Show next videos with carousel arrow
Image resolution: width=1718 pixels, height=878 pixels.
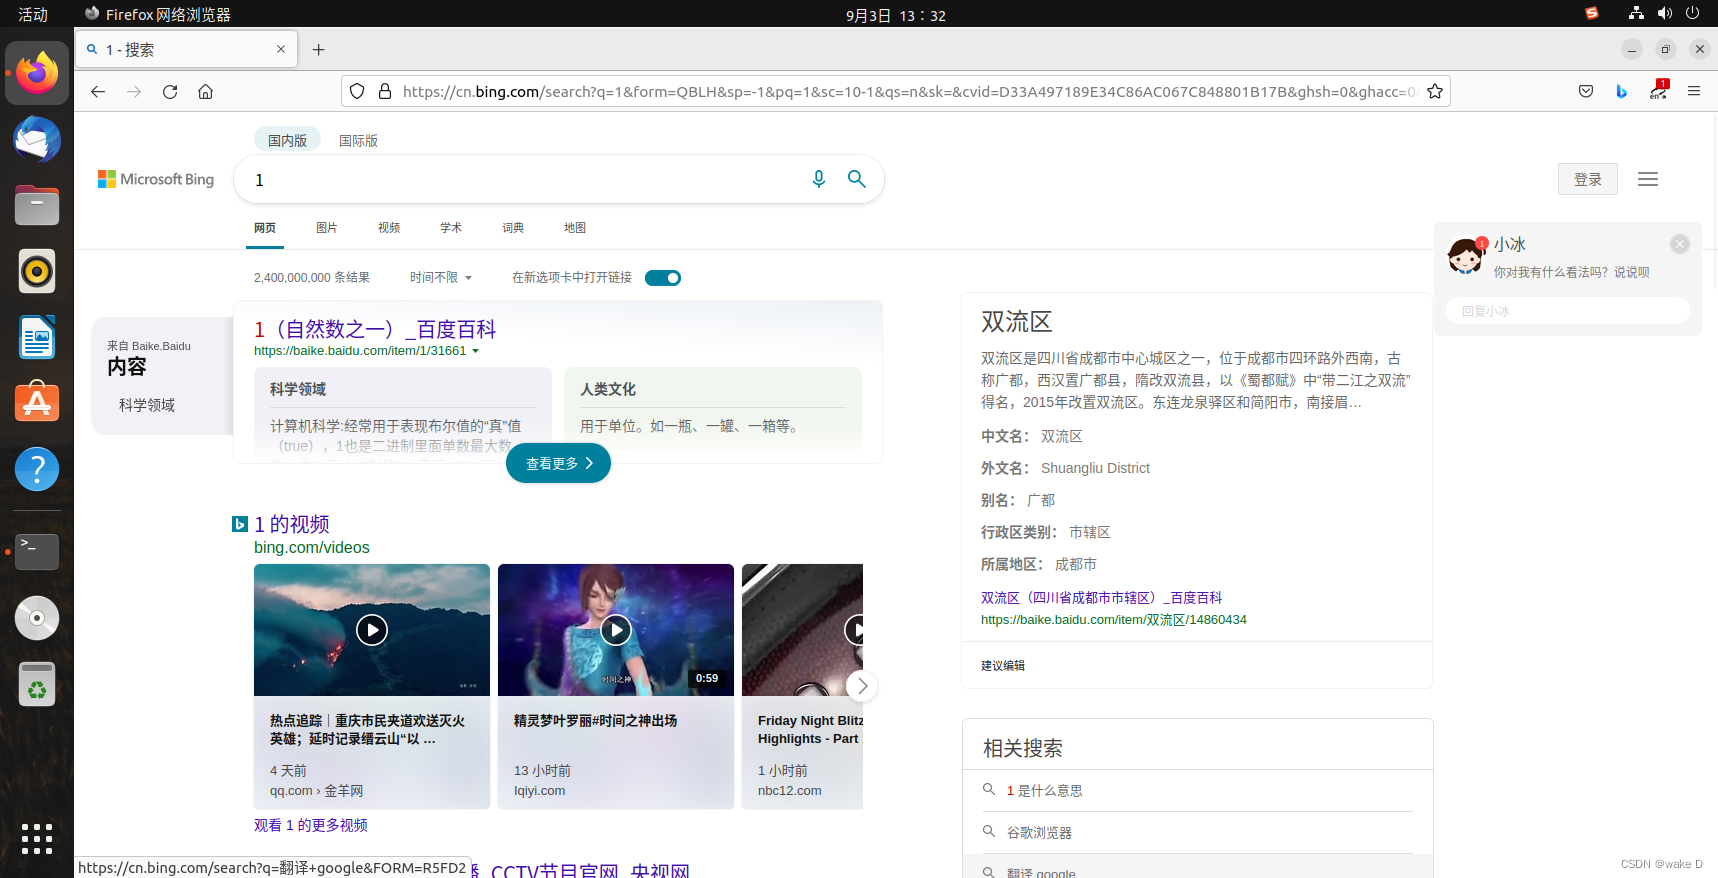pos(862,686)
